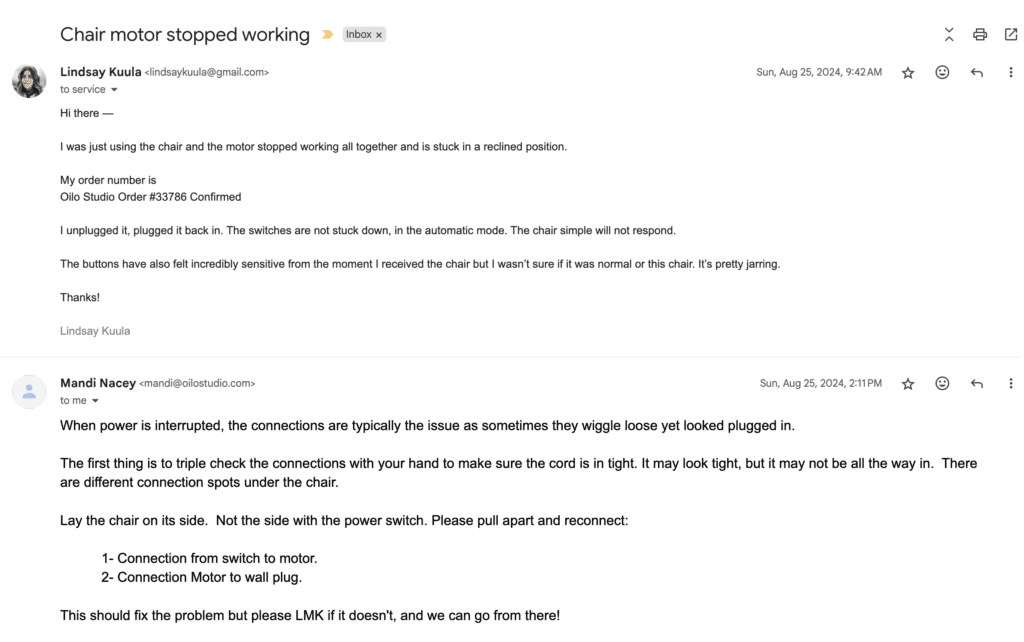Reply to Lindsay Kuula's email

coord(976,72)
